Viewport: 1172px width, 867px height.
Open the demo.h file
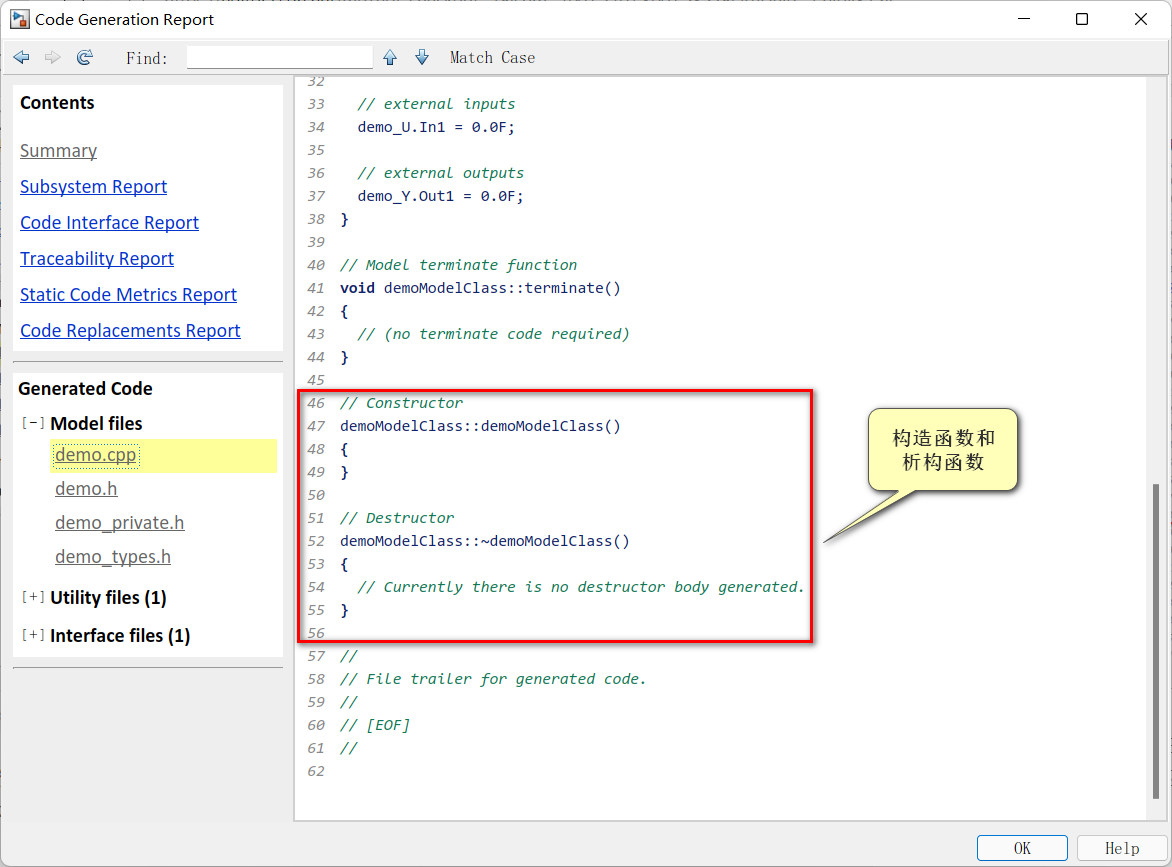coord(86,489)
